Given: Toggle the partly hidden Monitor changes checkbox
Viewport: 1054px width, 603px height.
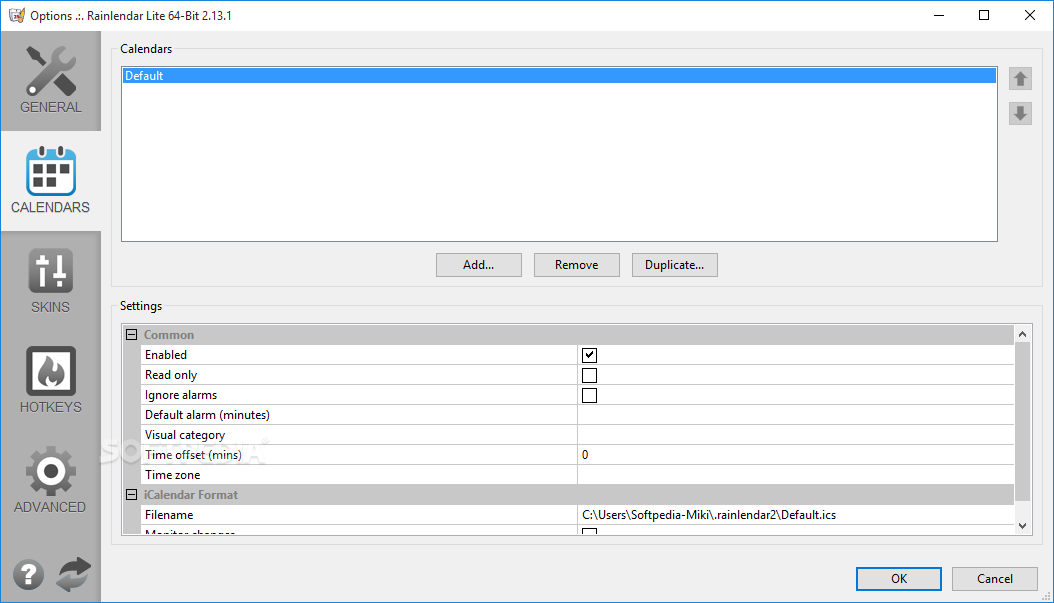Looking at the screenshot, I should pyautogui.click(x=590, y=531).
